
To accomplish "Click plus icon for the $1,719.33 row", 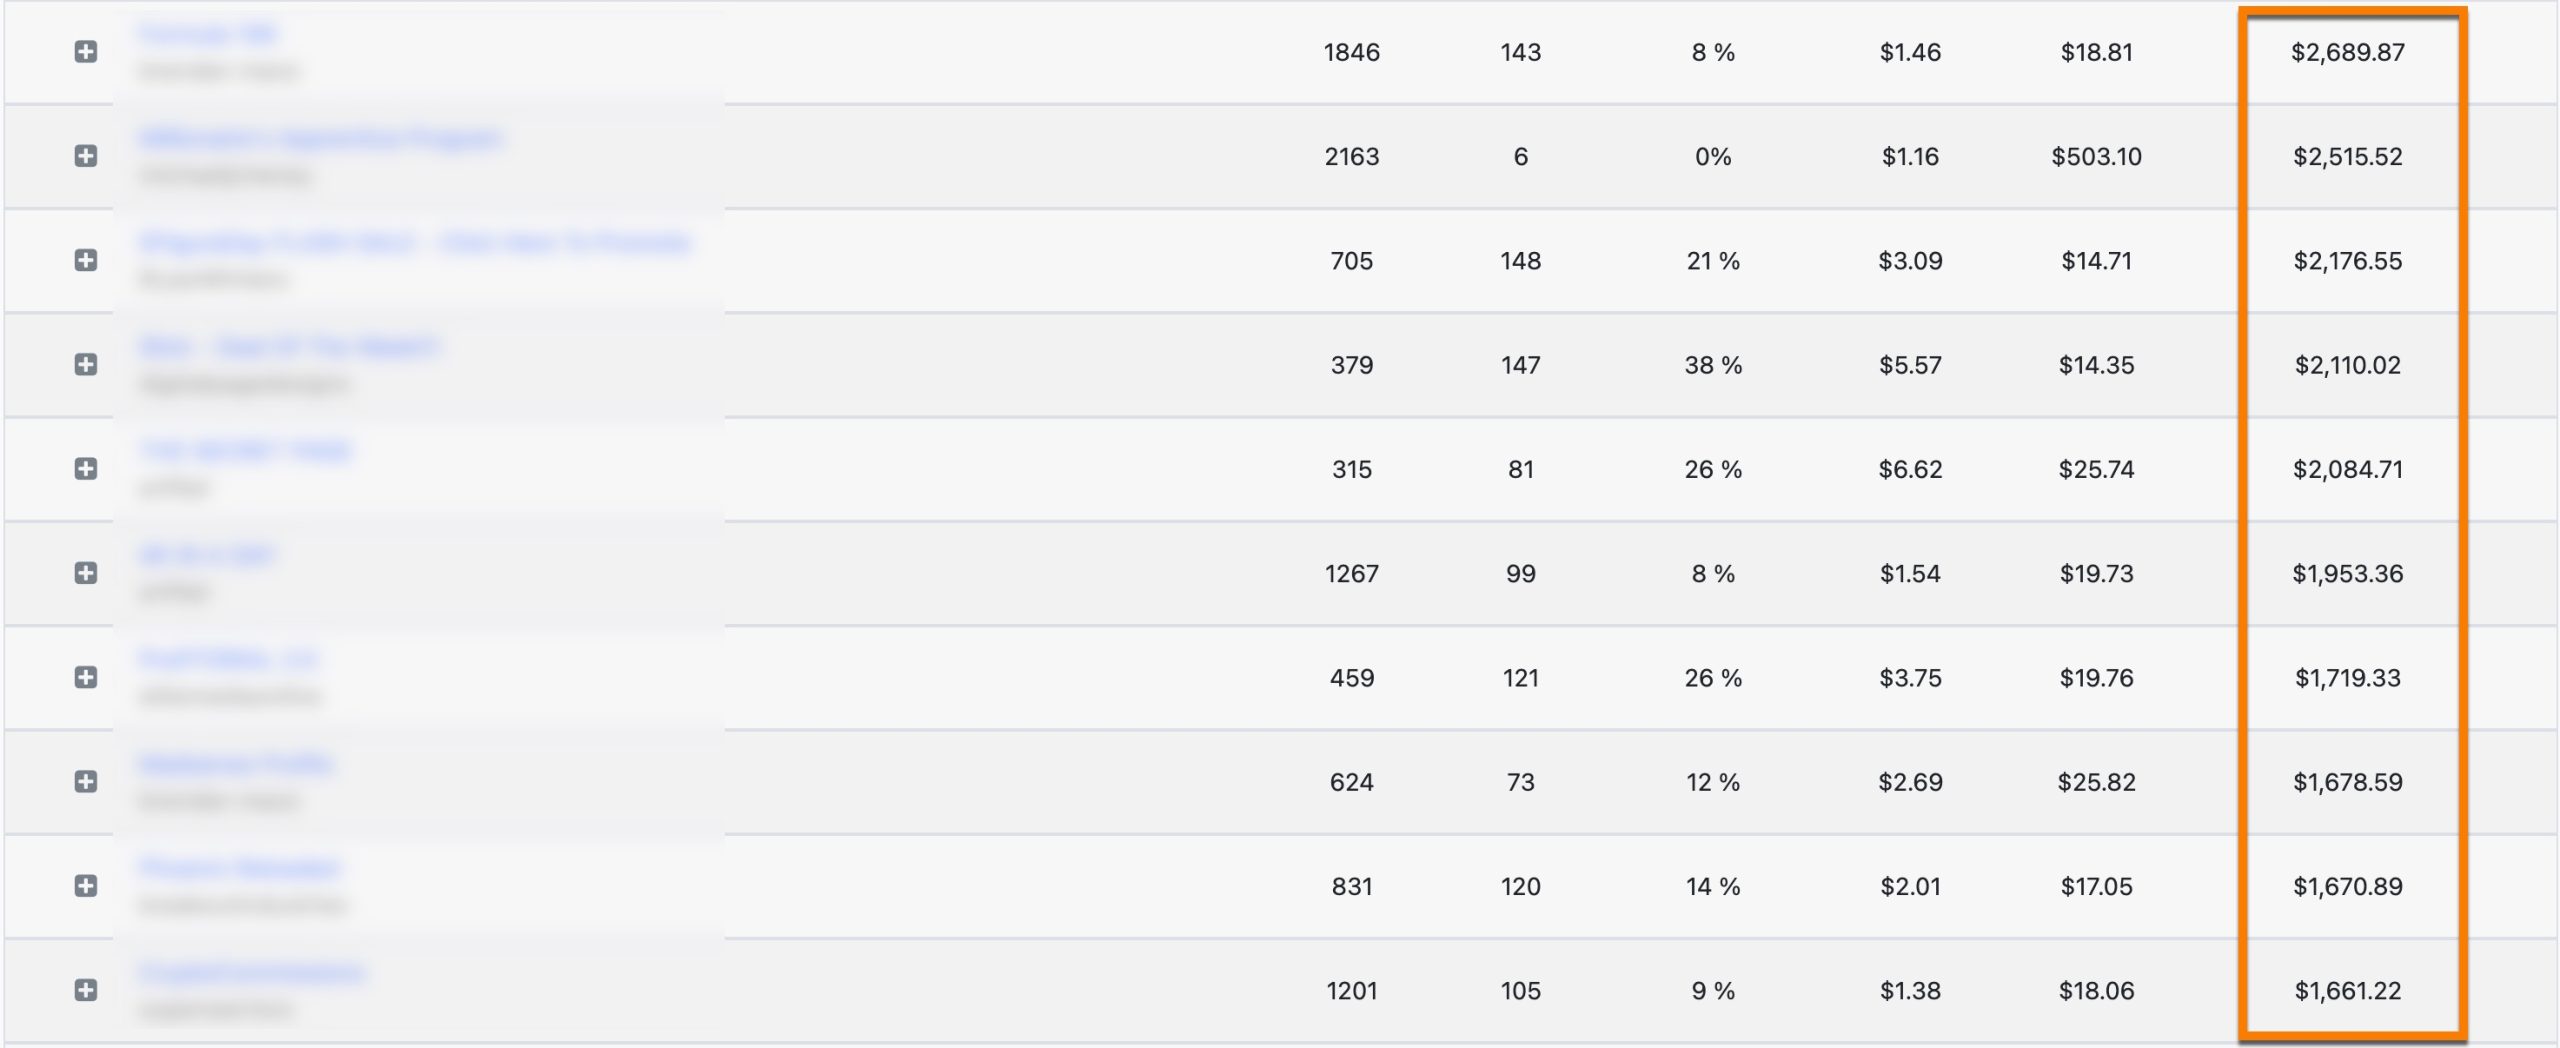I will [86, 677].
